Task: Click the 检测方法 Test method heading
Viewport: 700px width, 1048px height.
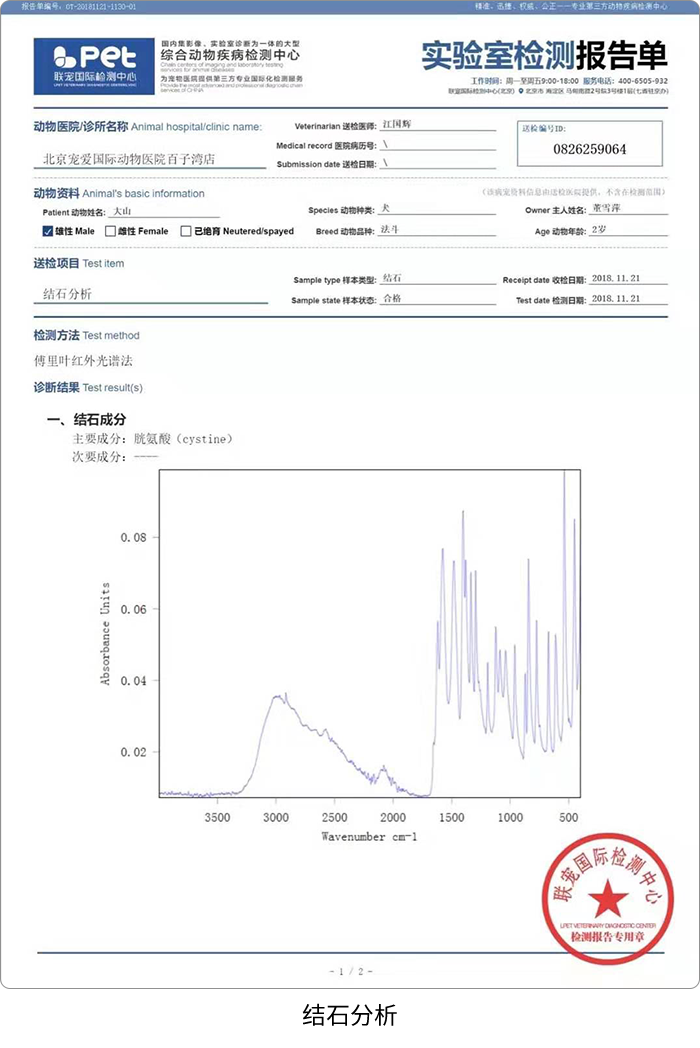Action: 86,336
